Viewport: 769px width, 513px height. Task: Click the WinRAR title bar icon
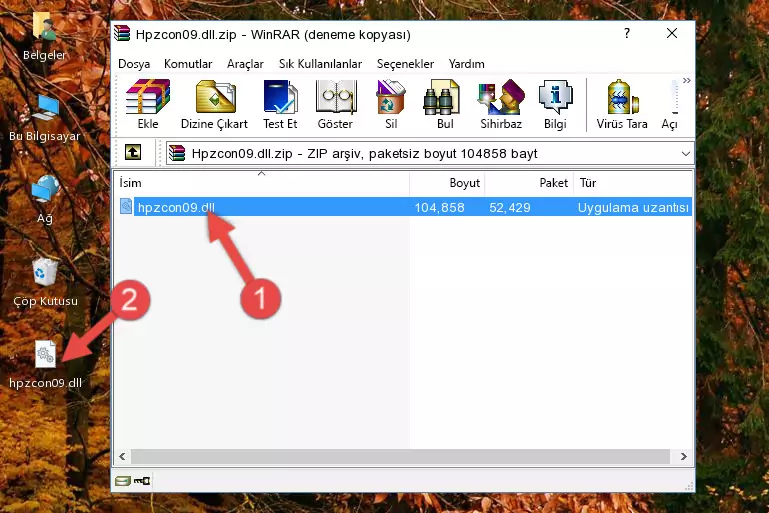[x=122, y=34]
